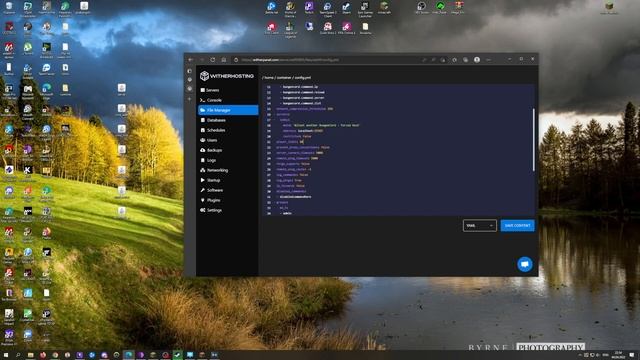Open the Networking section

(x=227, y=170)
